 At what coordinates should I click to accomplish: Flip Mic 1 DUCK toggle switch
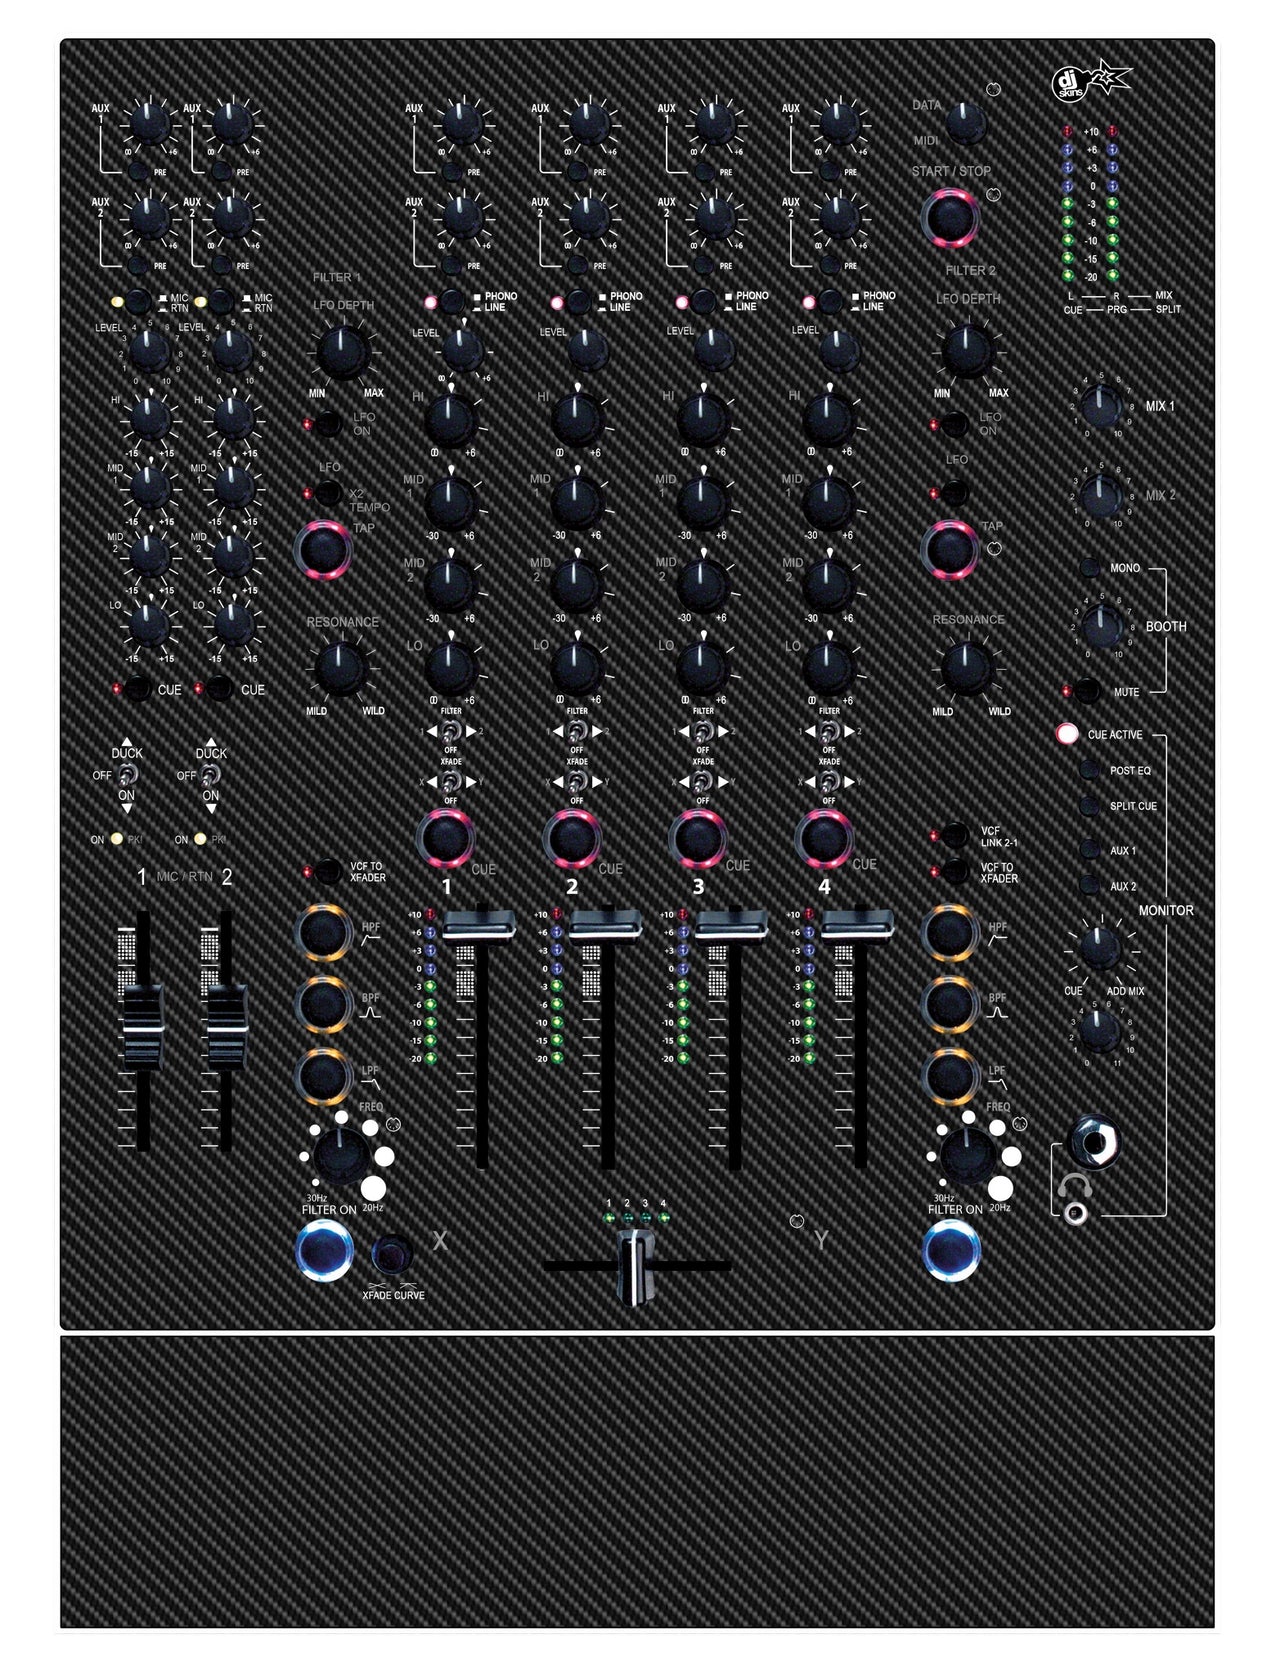pos(126,775)
